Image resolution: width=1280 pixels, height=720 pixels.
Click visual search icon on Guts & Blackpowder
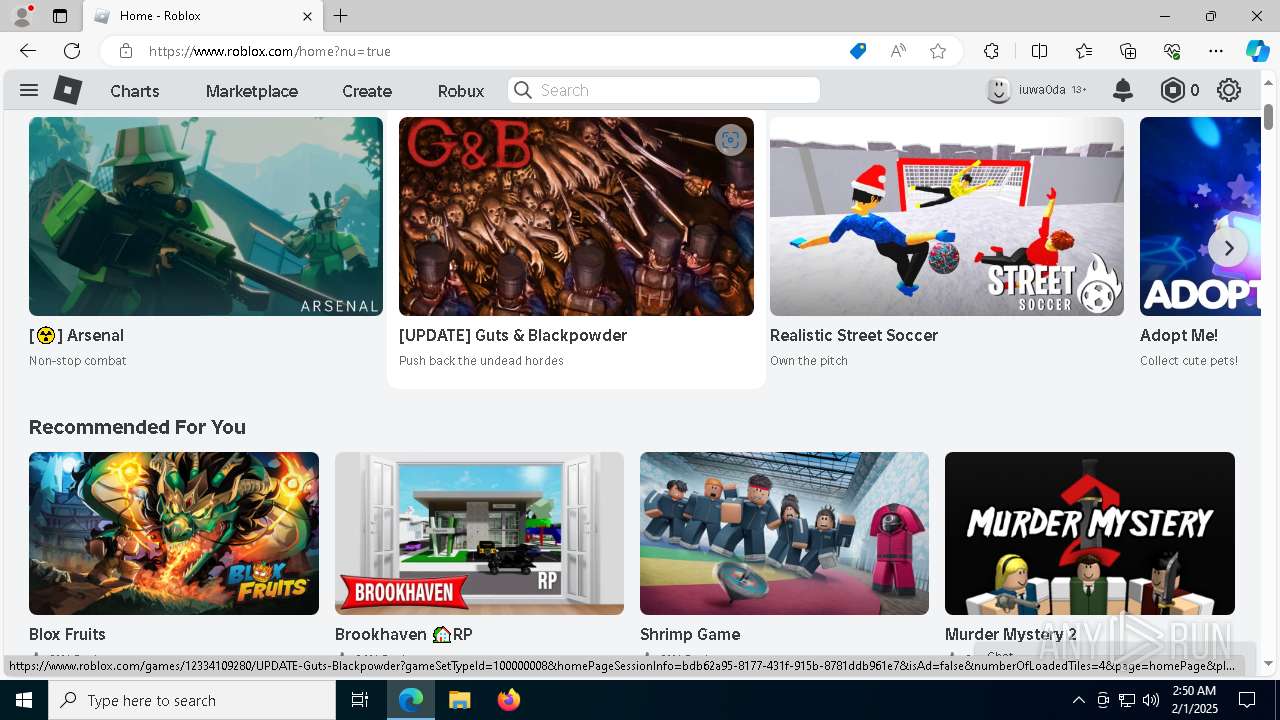pyautogui.click(x=731, y=140)
